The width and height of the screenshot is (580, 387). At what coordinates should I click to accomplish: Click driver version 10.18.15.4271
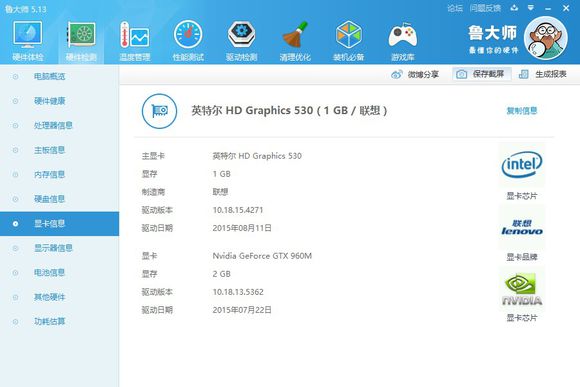[238, 210]
